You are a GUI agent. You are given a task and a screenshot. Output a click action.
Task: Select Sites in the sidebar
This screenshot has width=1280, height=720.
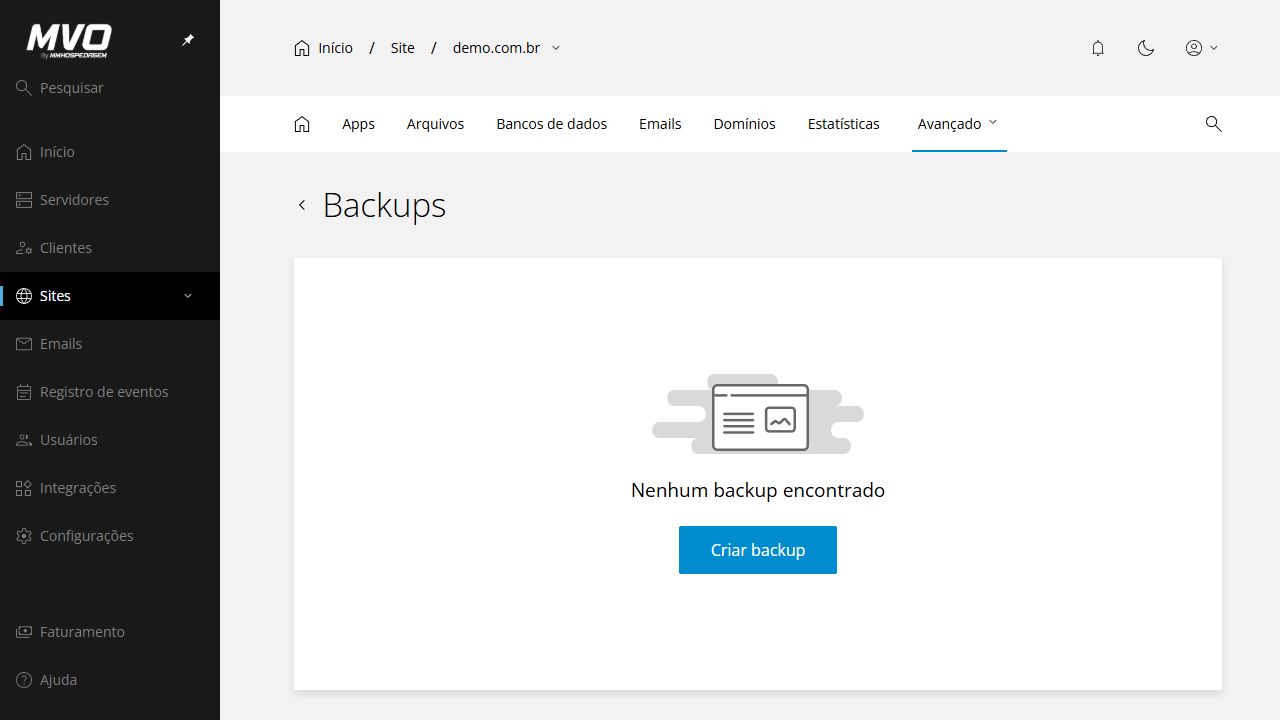pos(110,296)
